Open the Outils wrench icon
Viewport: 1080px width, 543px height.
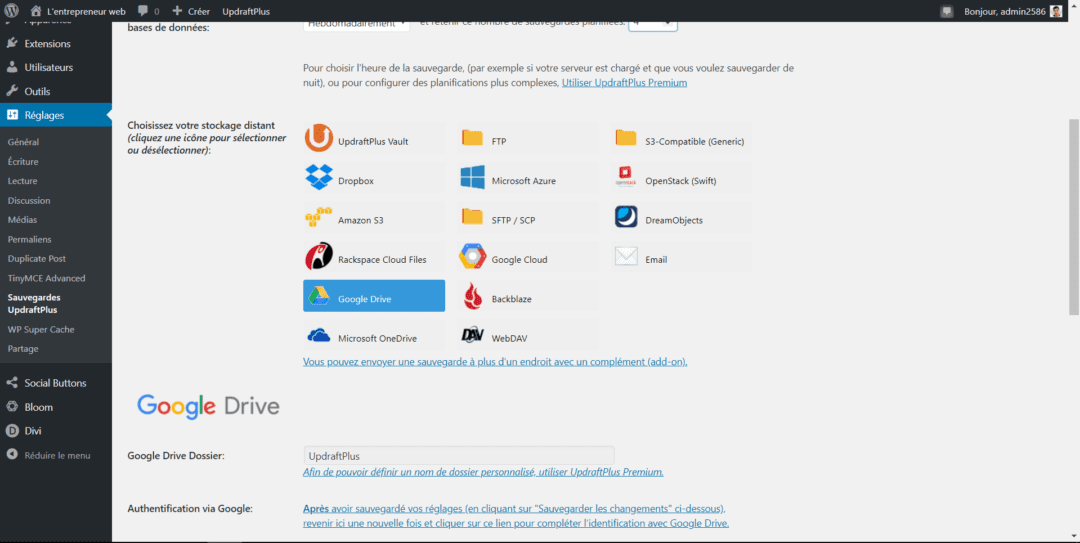12,91
